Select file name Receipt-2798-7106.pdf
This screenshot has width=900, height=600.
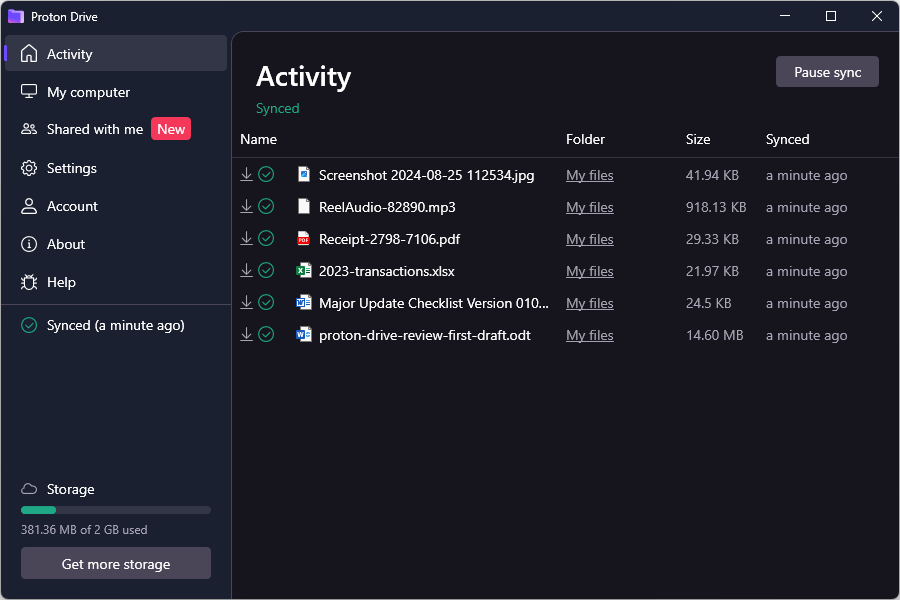[x=389, y=239]
